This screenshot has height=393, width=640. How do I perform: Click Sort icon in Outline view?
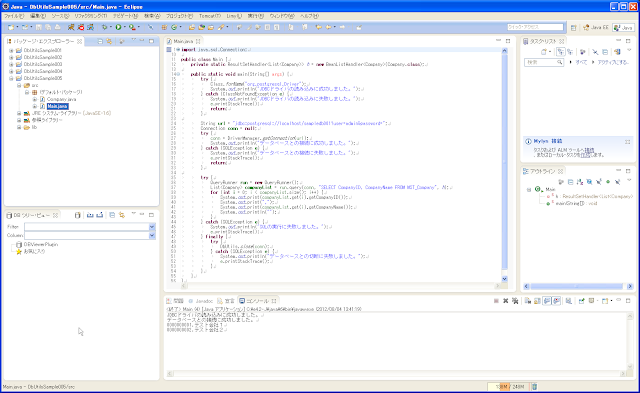[580, 182]
